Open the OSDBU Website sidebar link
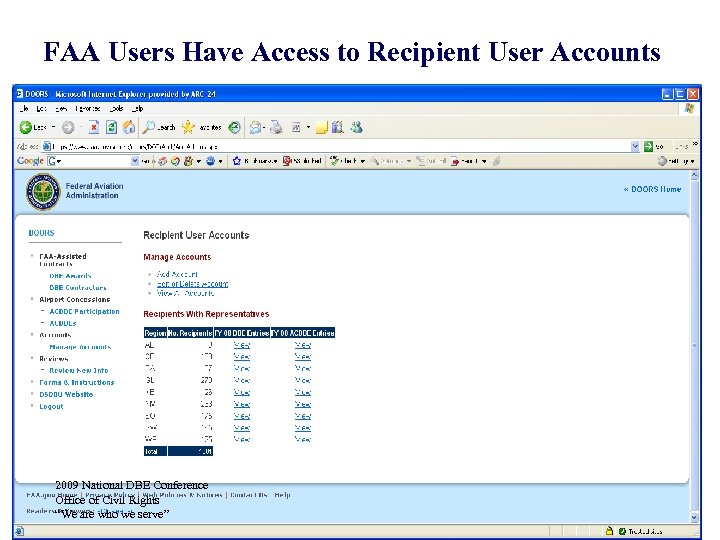Image resolution: width=720 pixels, height=540 pixels. tap(66, 394)
